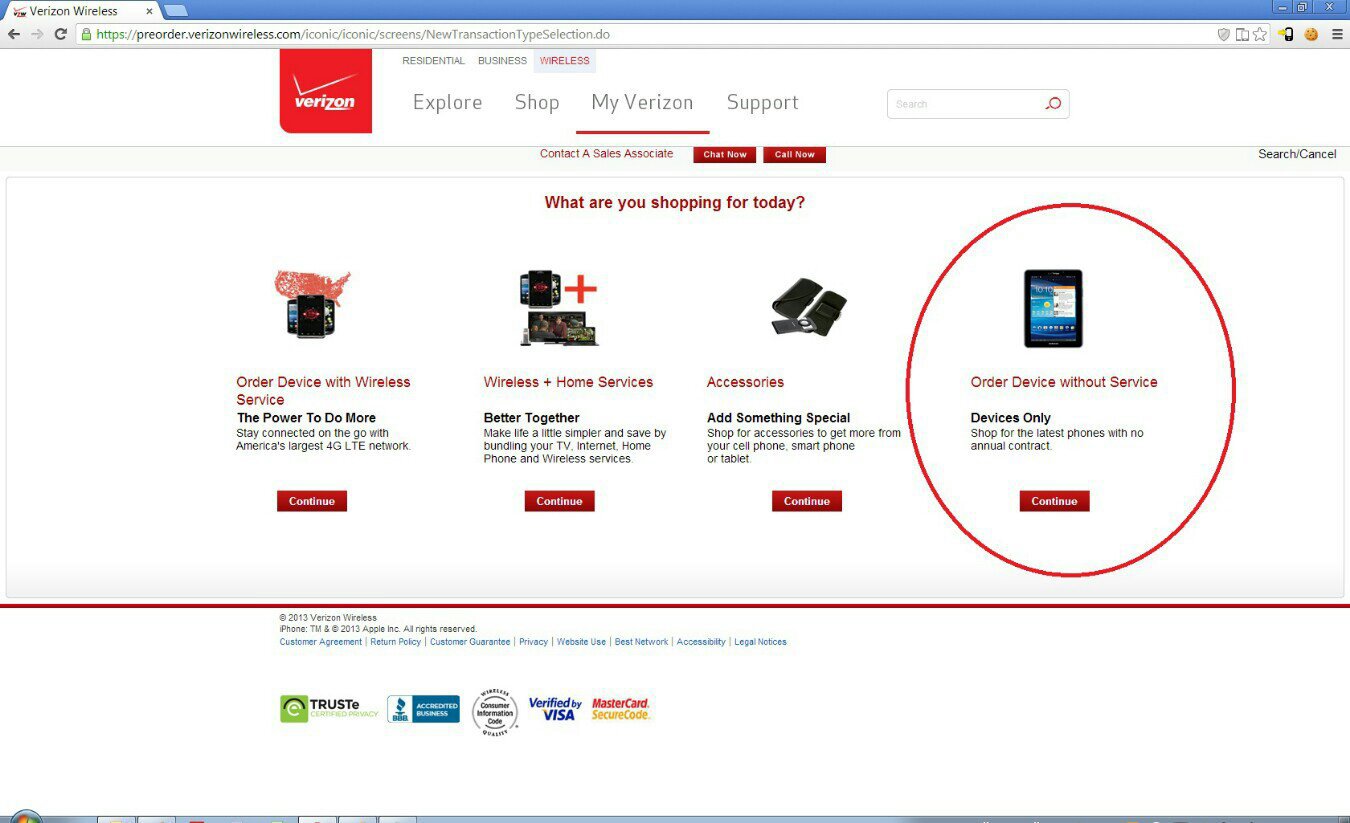1350x823 pixels.
Task: Click the Call Now button
Action: (x=794, y=155)
